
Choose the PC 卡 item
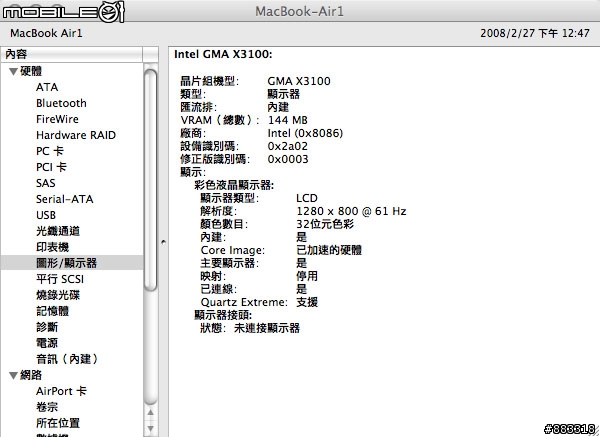(50, 151)
